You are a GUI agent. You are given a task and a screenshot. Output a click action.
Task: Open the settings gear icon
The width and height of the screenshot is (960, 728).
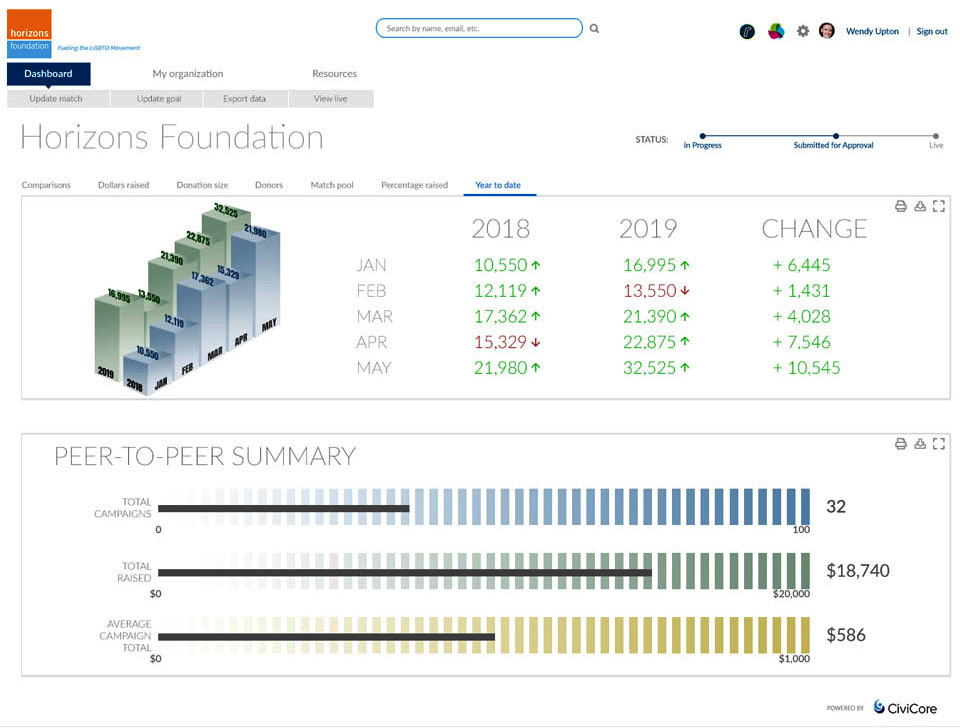(x=802, y=31)
